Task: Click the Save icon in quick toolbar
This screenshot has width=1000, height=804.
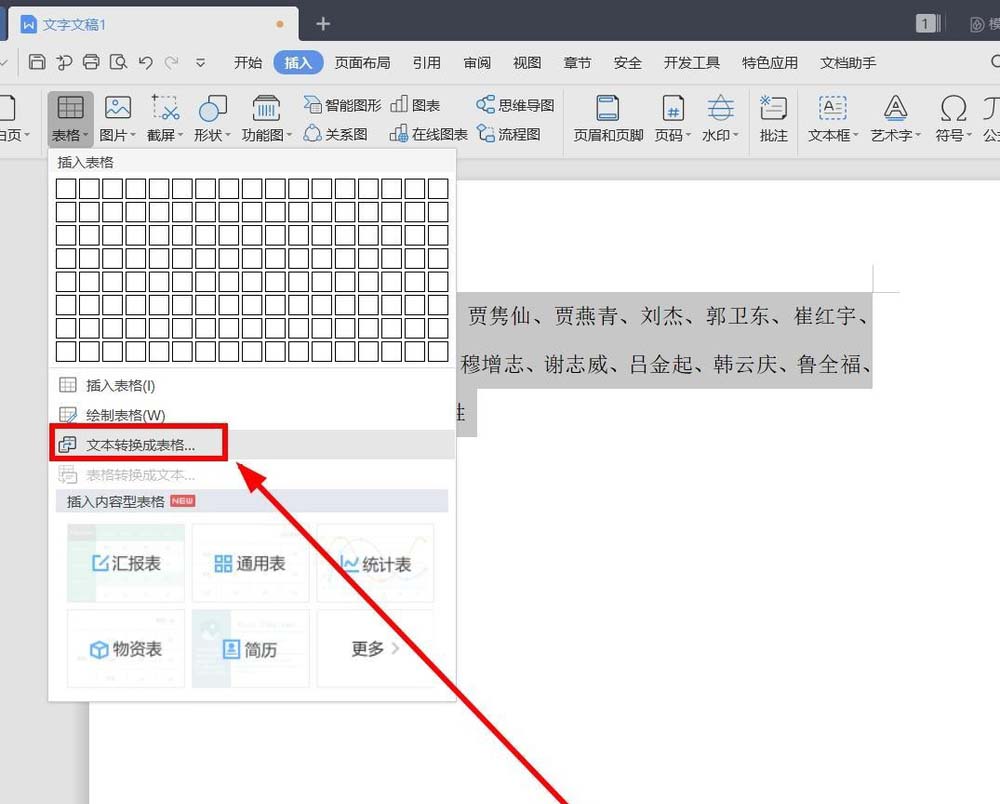Action: click(37, 62)
